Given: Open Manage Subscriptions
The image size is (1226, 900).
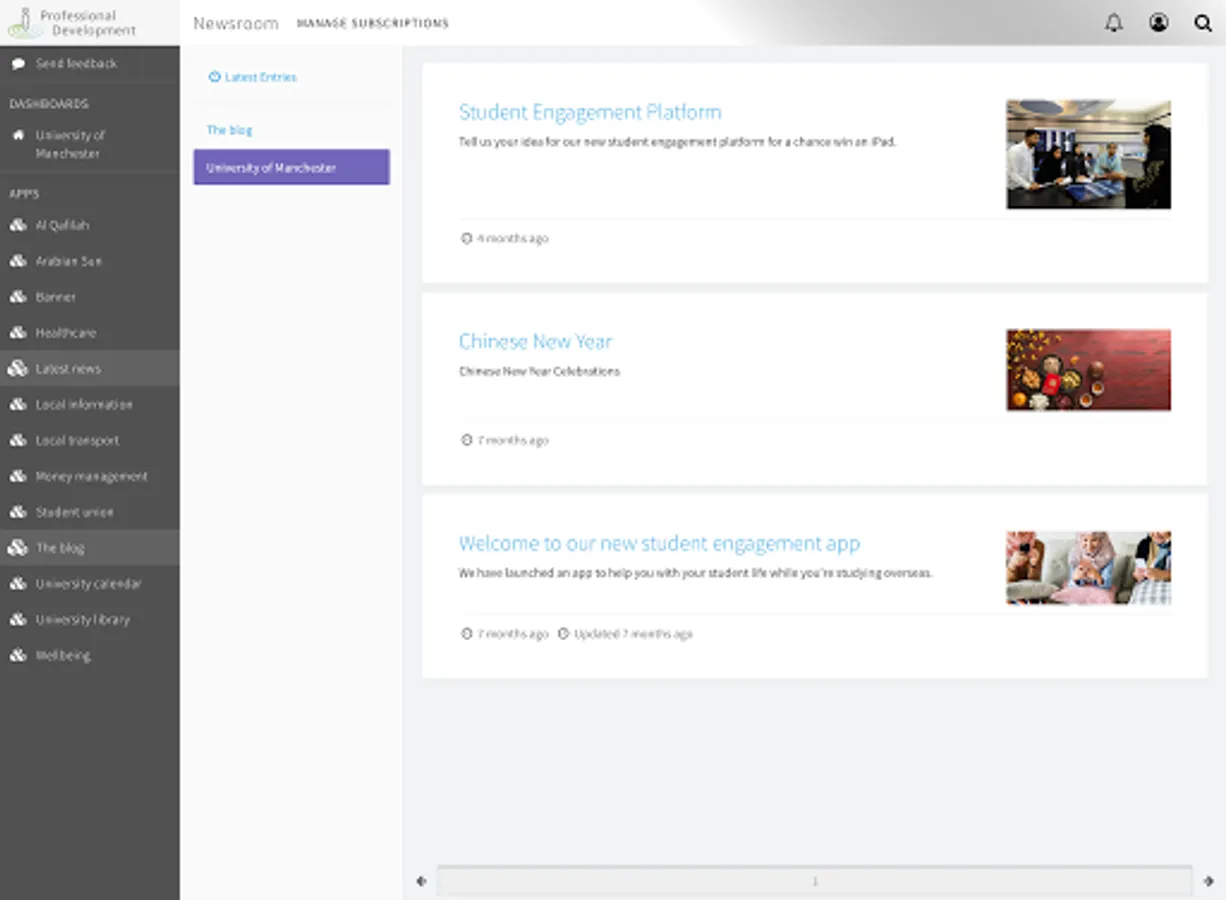Looking at the screenshot, I should (373, 23).
